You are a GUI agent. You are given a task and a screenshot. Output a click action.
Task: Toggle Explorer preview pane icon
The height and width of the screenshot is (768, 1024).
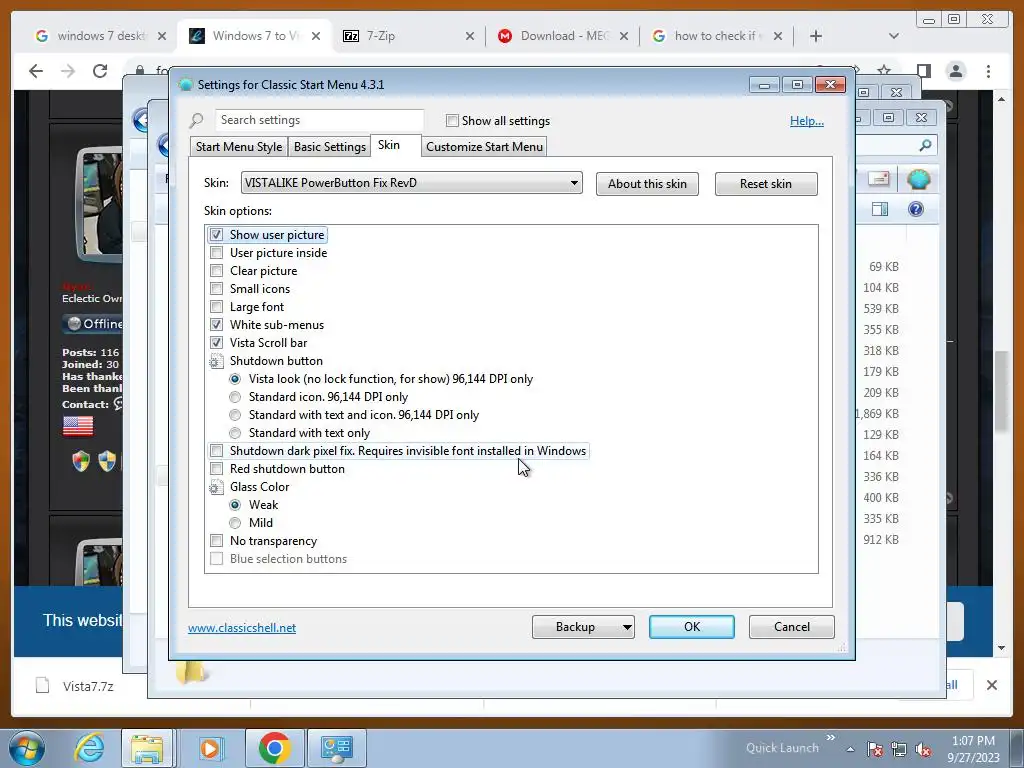(x=880, y=209)
